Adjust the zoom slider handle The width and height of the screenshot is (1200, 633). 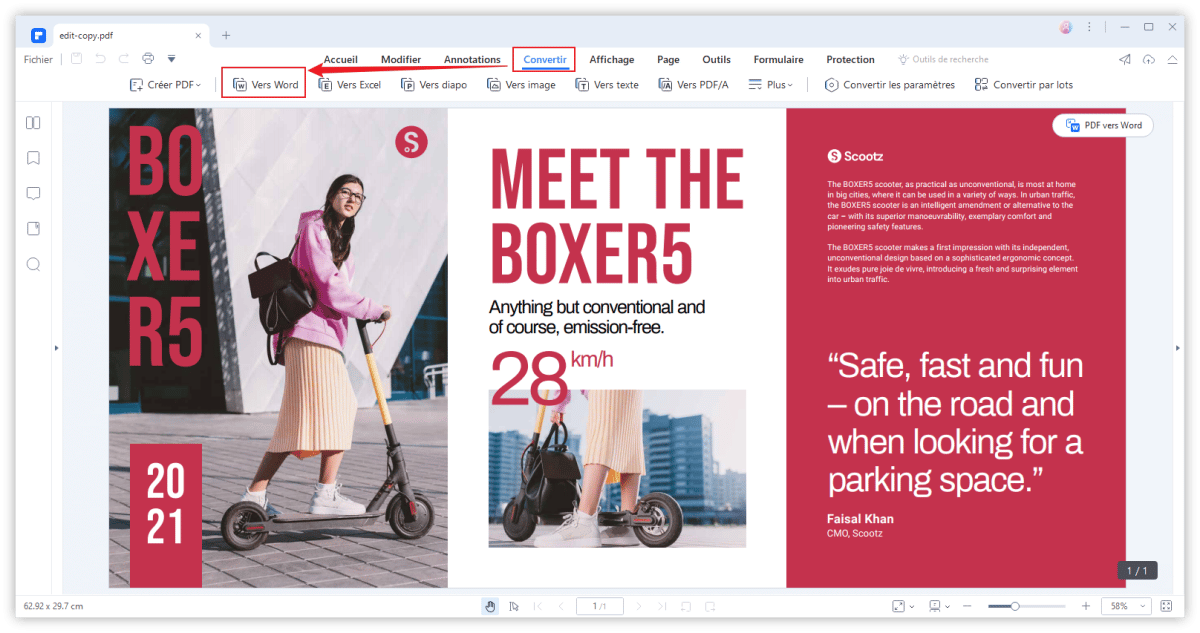[x=1015, y=606]
